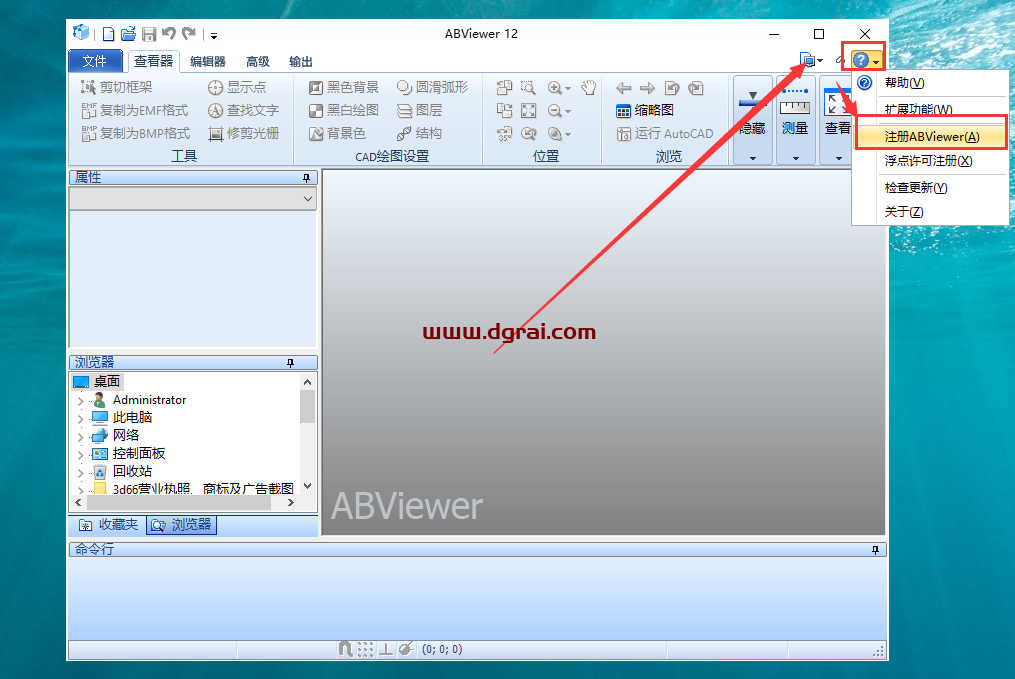This screenshot has height=679, width=1015.
Task: Click the rotate 35 degrees icon
Action: point(504,134)
